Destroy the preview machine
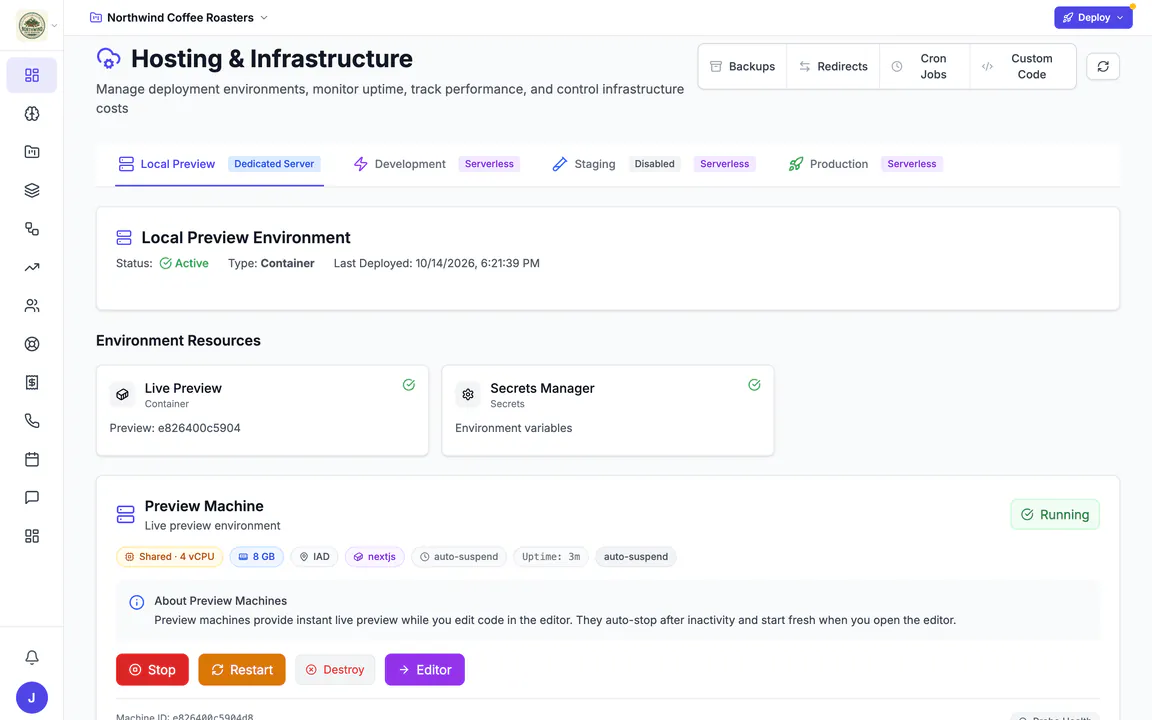 tap(335, 669)
